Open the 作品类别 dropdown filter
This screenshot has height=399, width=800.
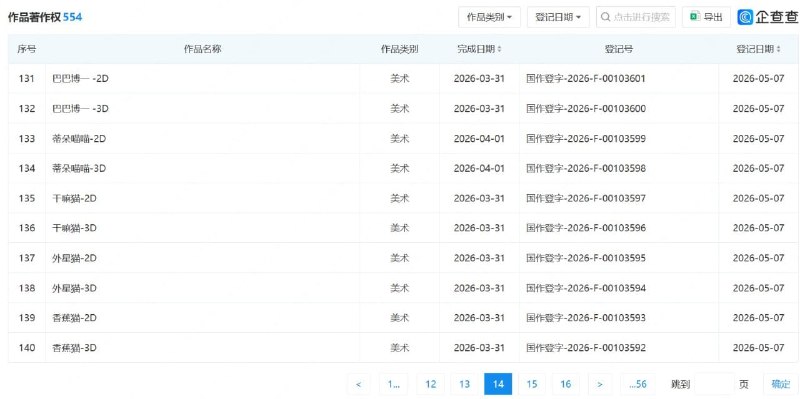(489, 17)
